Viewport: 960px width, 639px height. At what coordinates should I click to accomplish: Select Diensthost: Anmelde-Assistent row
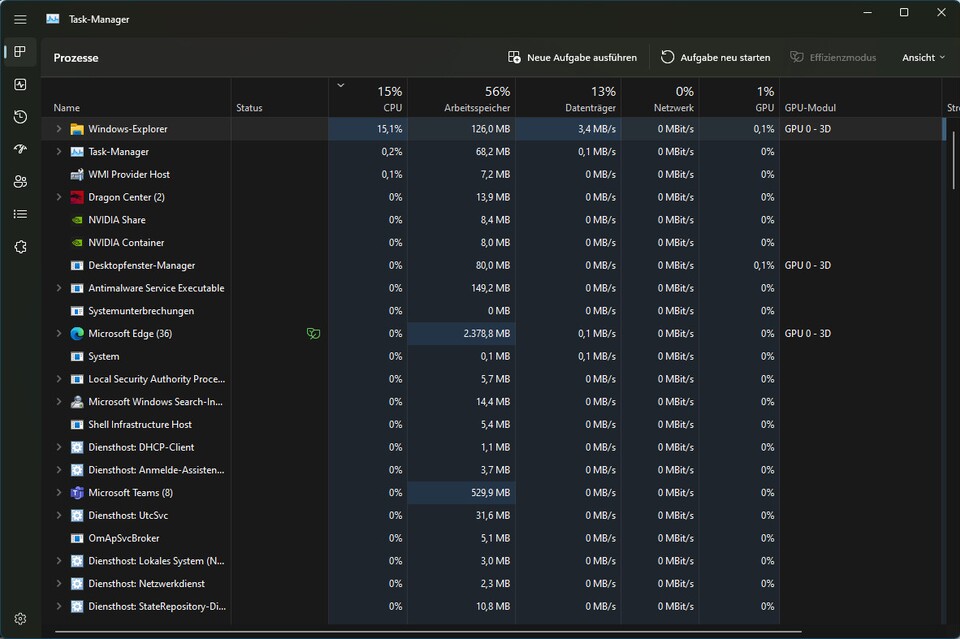click(x=491, y=470)
